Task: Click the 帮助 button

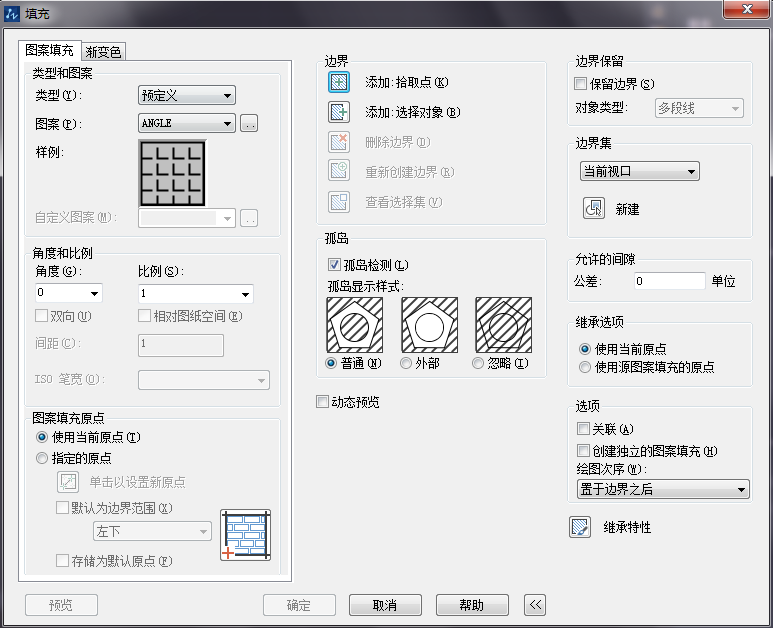Action: [x=472, y=605]
